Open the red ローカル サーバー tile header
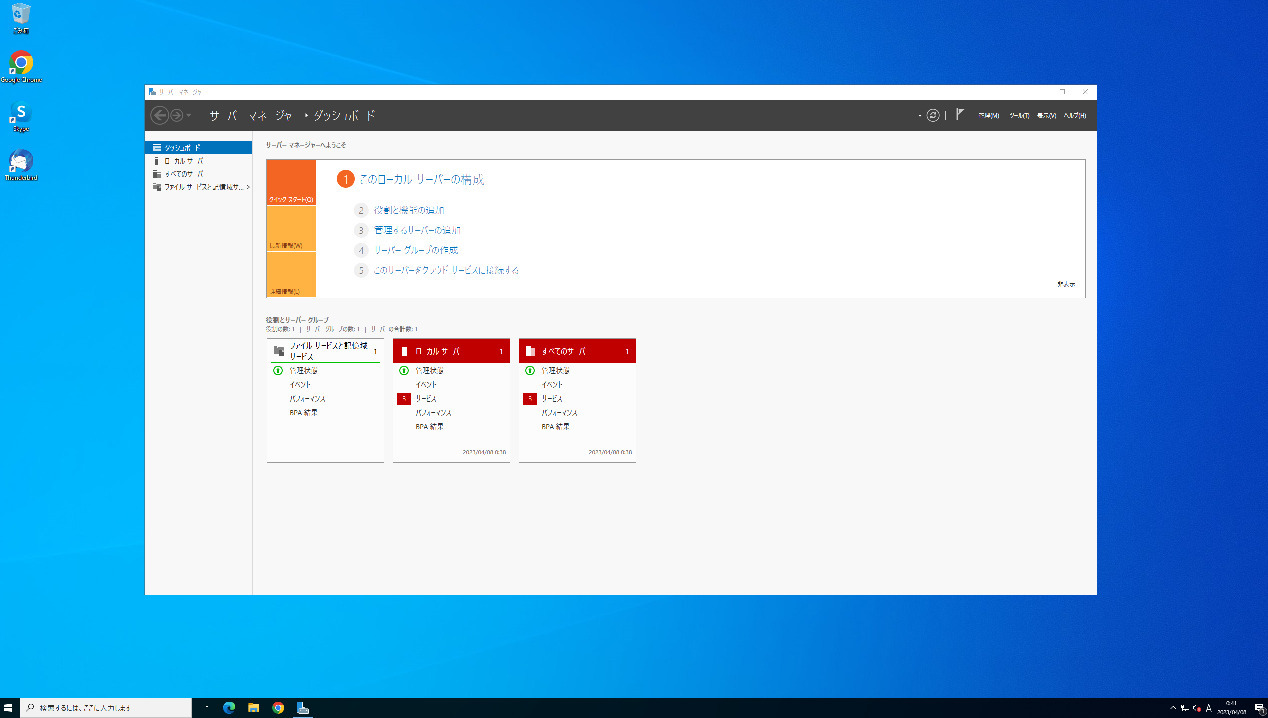 click(x=451, y=351)
